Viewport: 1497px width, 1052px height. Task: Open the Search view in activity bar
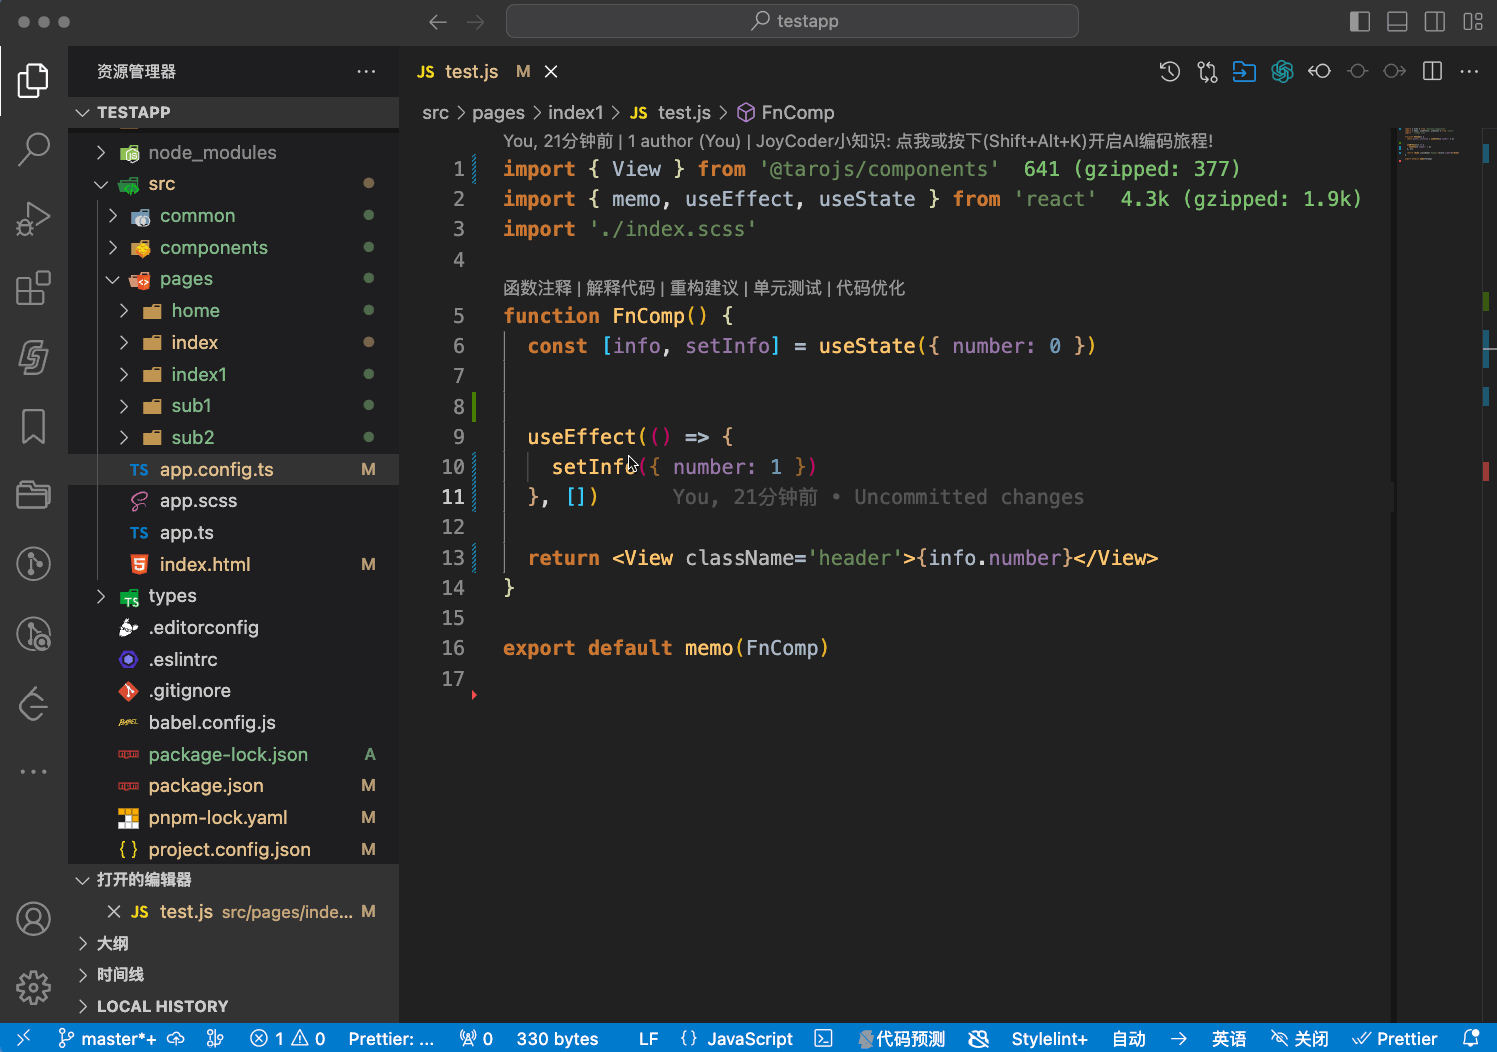click(33, 150)
